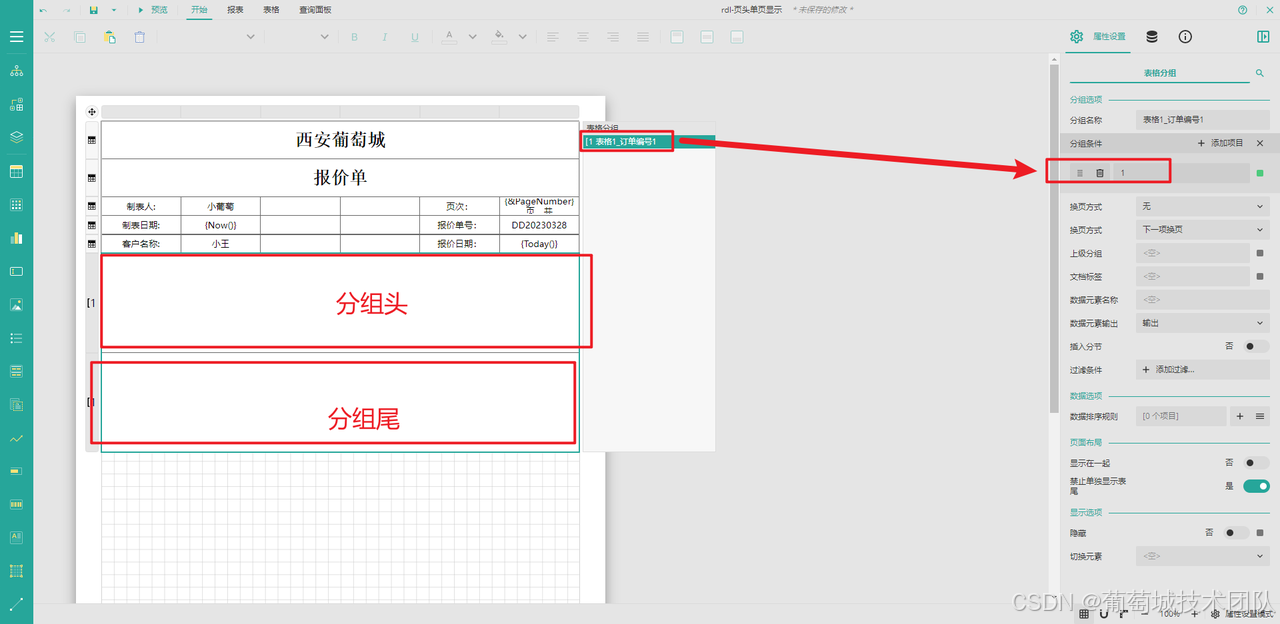Switch to the 报表 tab

click(x=235, y=10)
